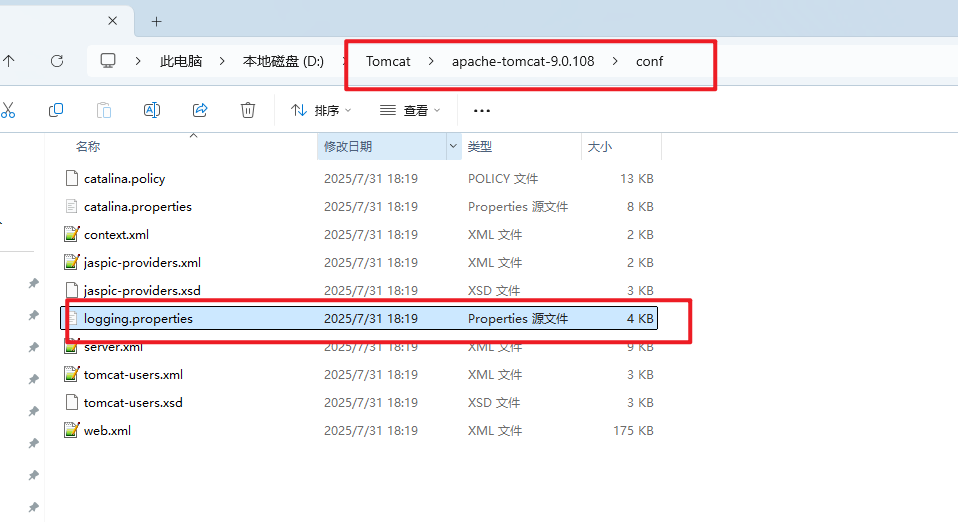
Task: Sort by 大小 column header
Action: 599,147
